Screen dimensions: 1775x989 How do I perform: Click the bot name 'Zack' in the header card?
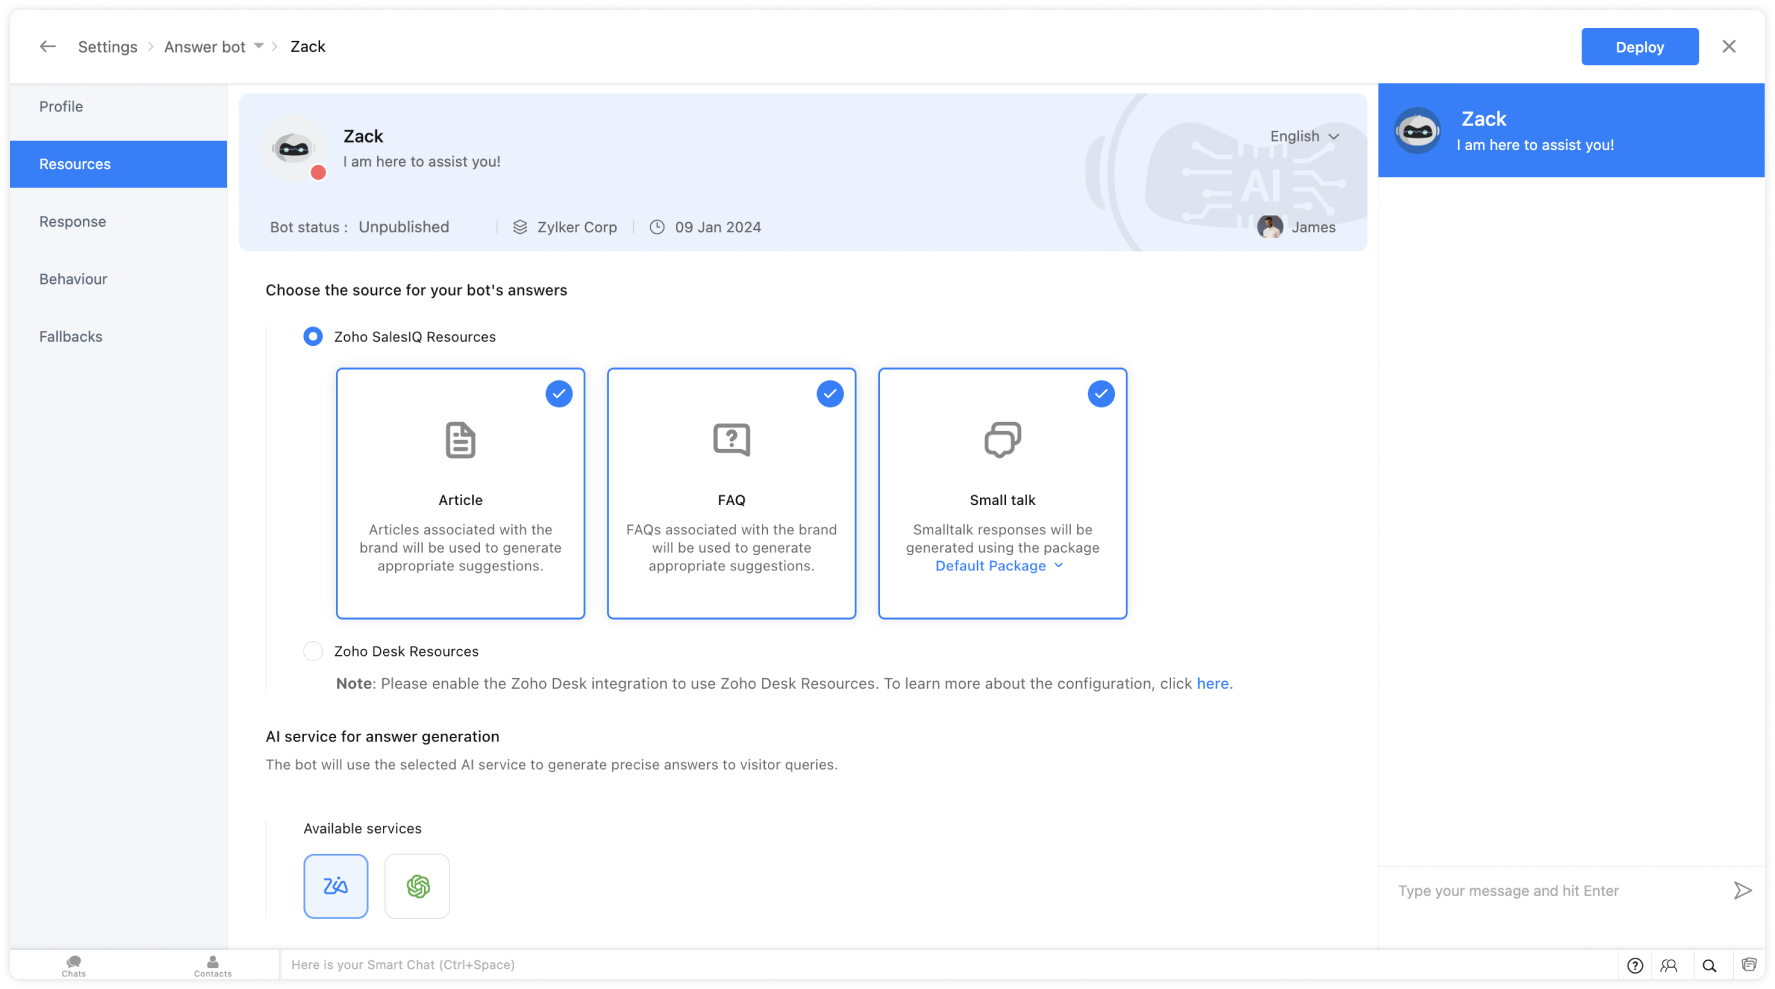pyautogui.click(x=363, y=137)
